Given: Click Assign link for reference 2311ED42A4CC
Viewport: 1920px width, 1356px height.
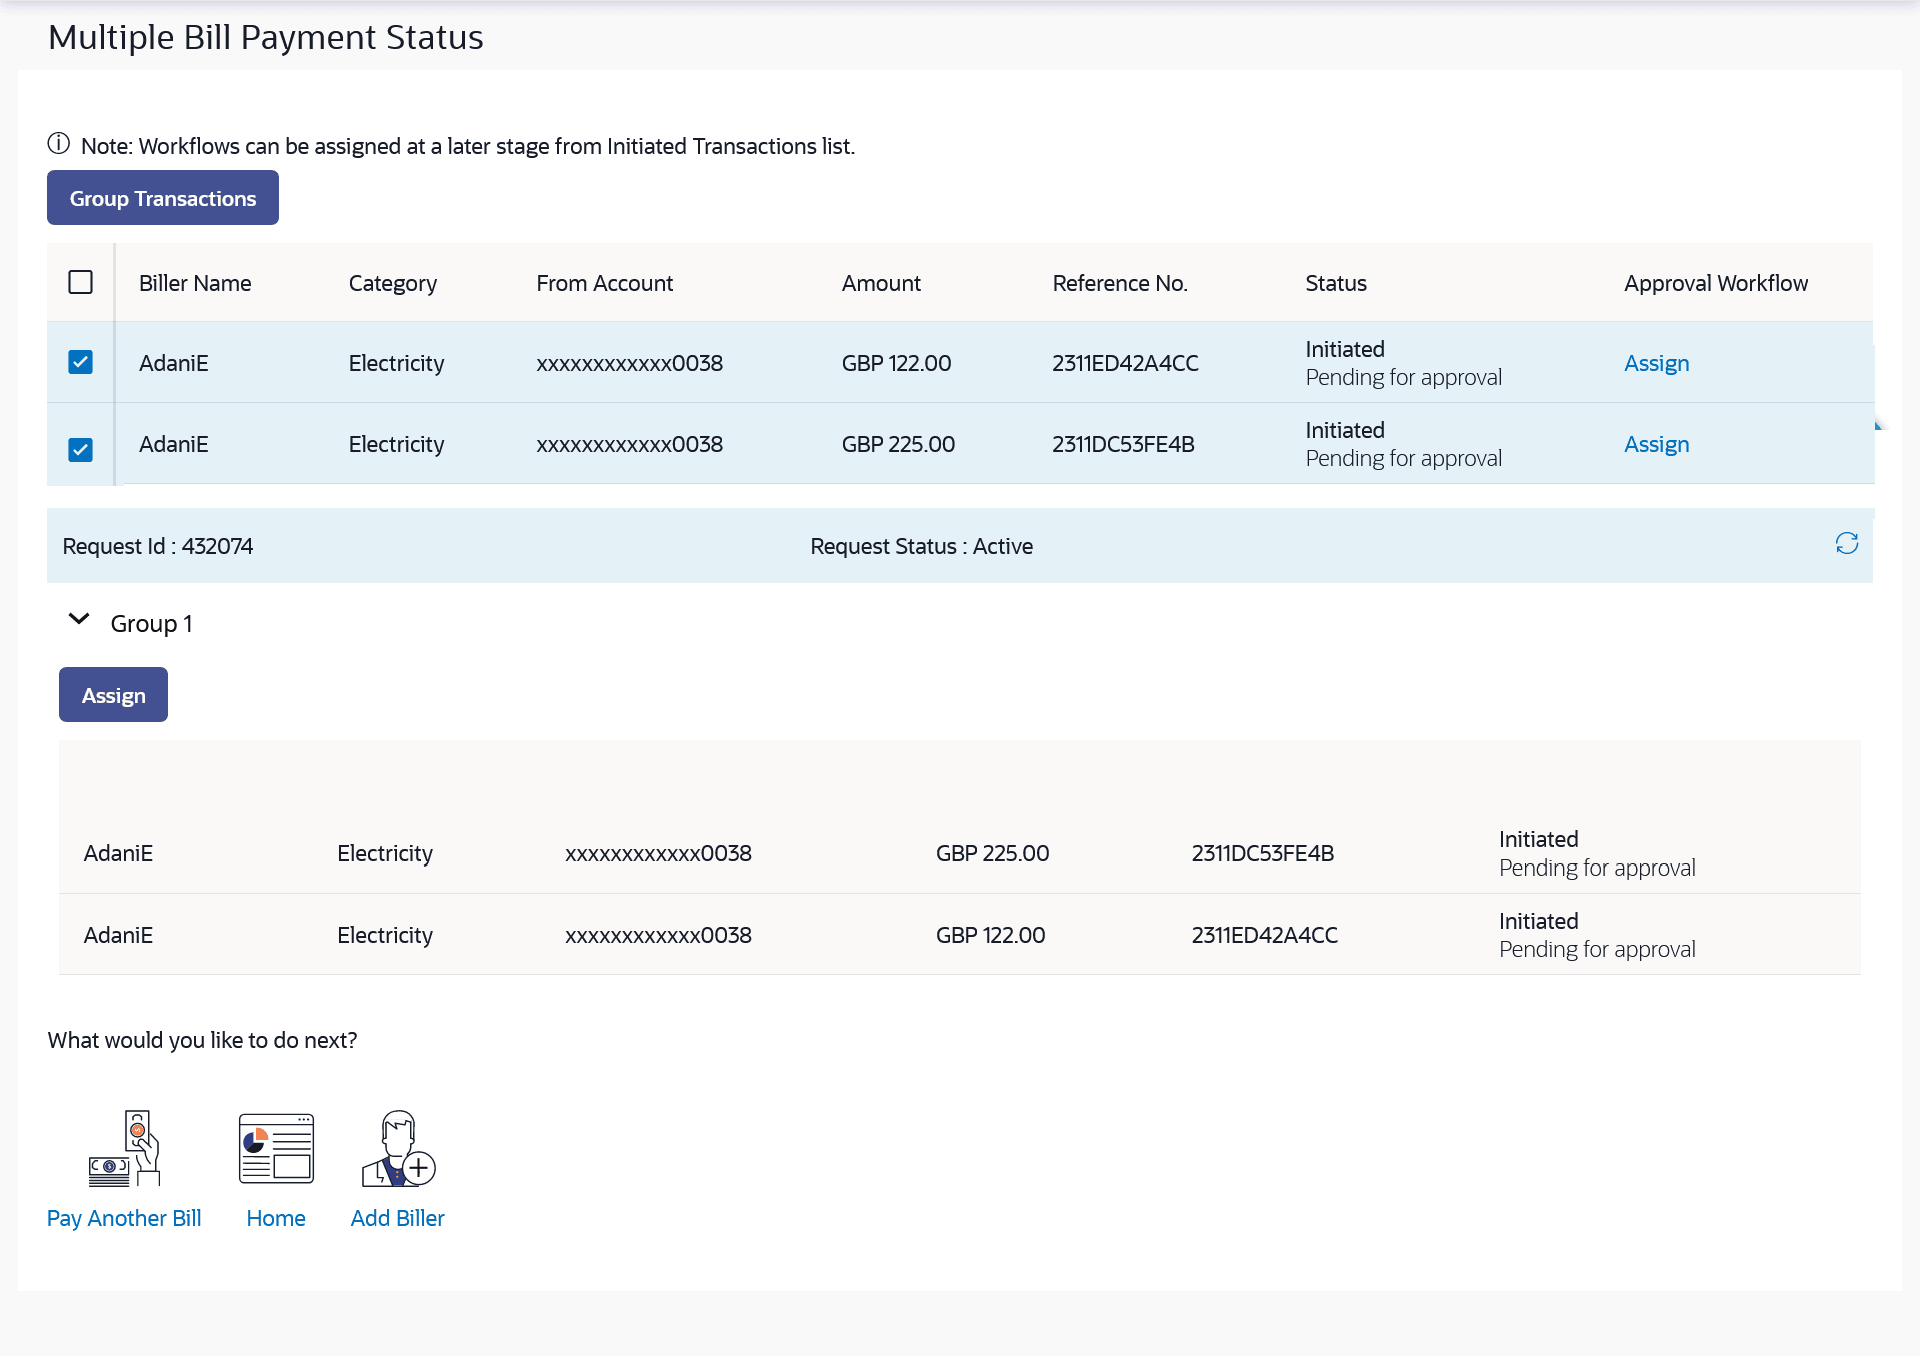Looking at the screenshot, I should [1656, 363].
